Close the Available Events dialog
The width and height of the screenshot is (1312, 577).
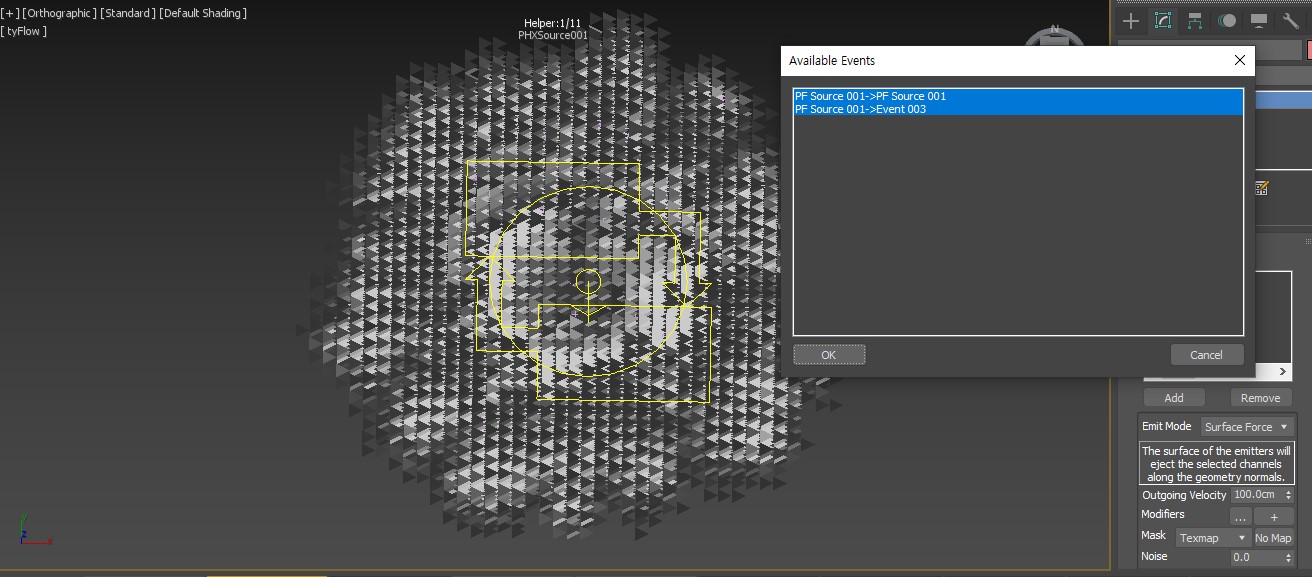[1240, 60]
